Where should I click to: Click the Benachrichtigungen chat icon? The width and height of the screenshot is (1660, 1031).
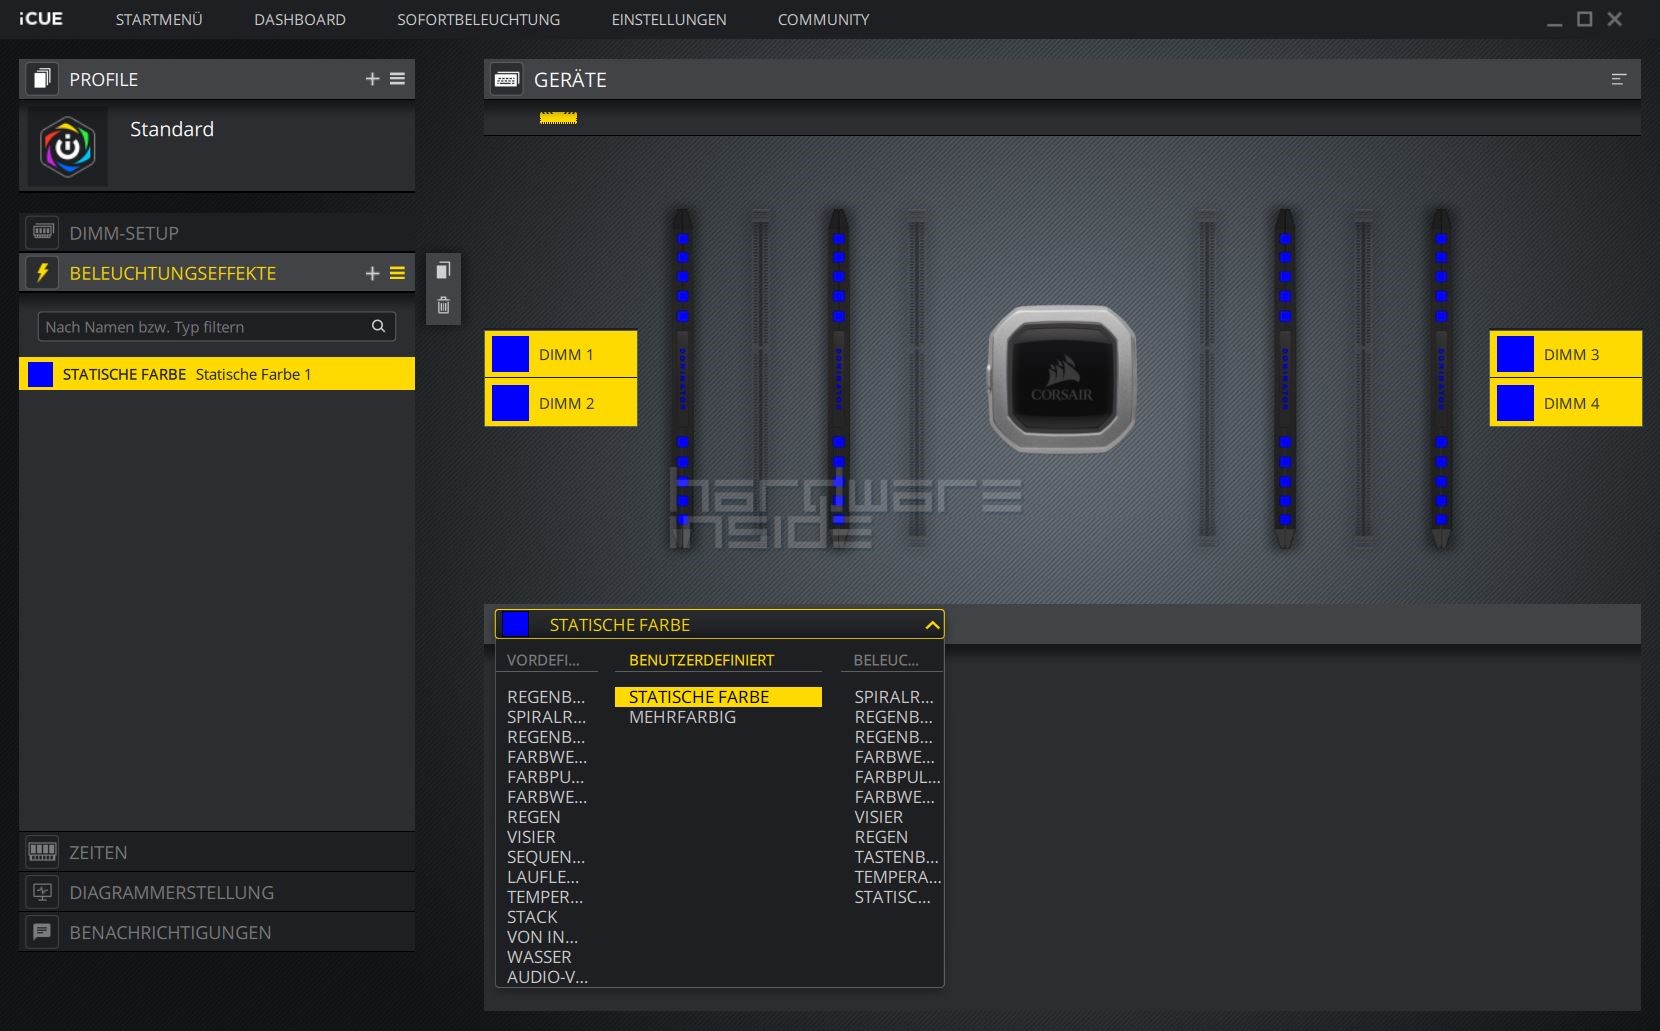tap(42, 931)
